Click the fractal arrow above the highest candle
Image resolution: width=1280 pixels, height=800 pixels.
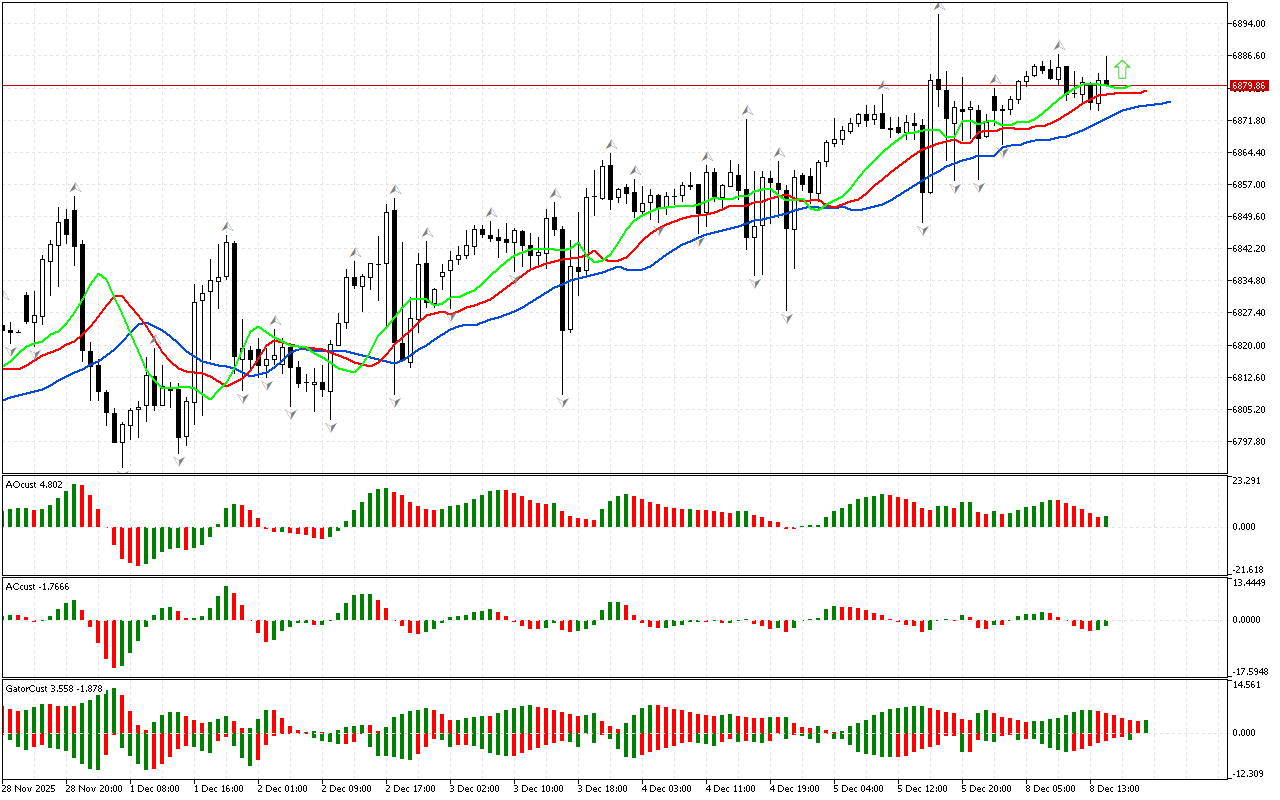[939, 8]
